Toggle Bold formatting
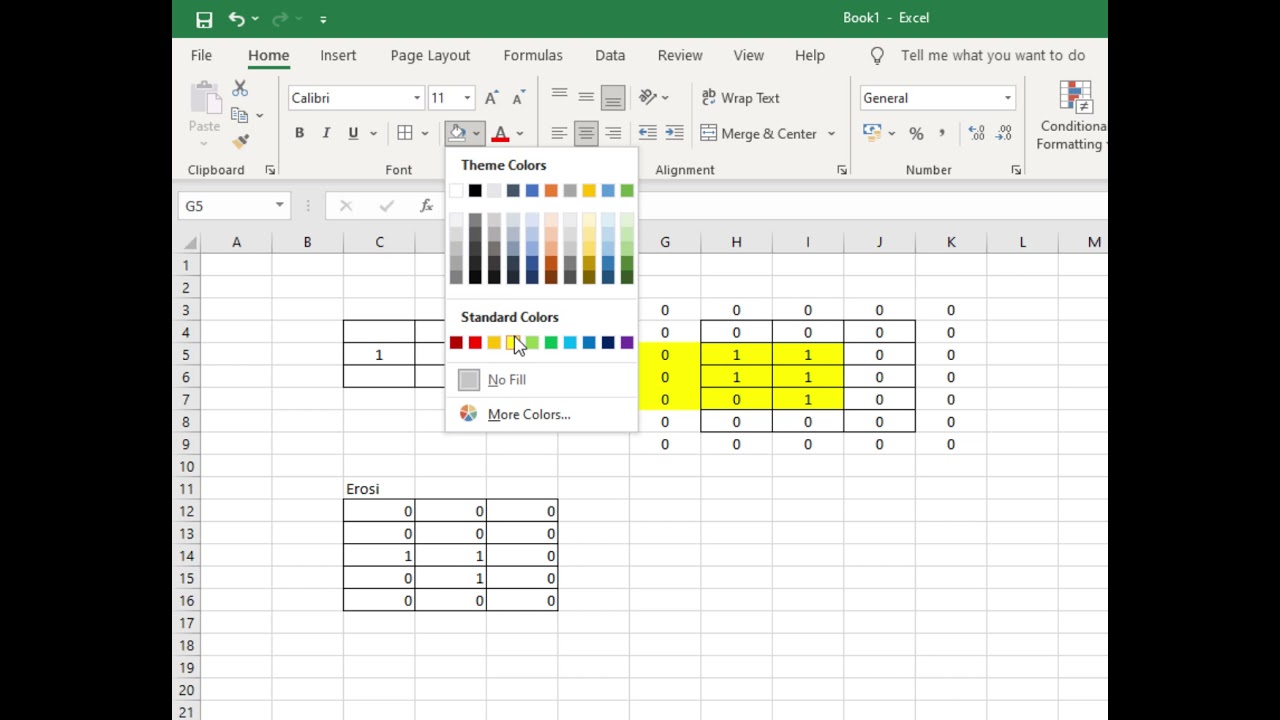 pyautogui.click(x=299, y=133)
